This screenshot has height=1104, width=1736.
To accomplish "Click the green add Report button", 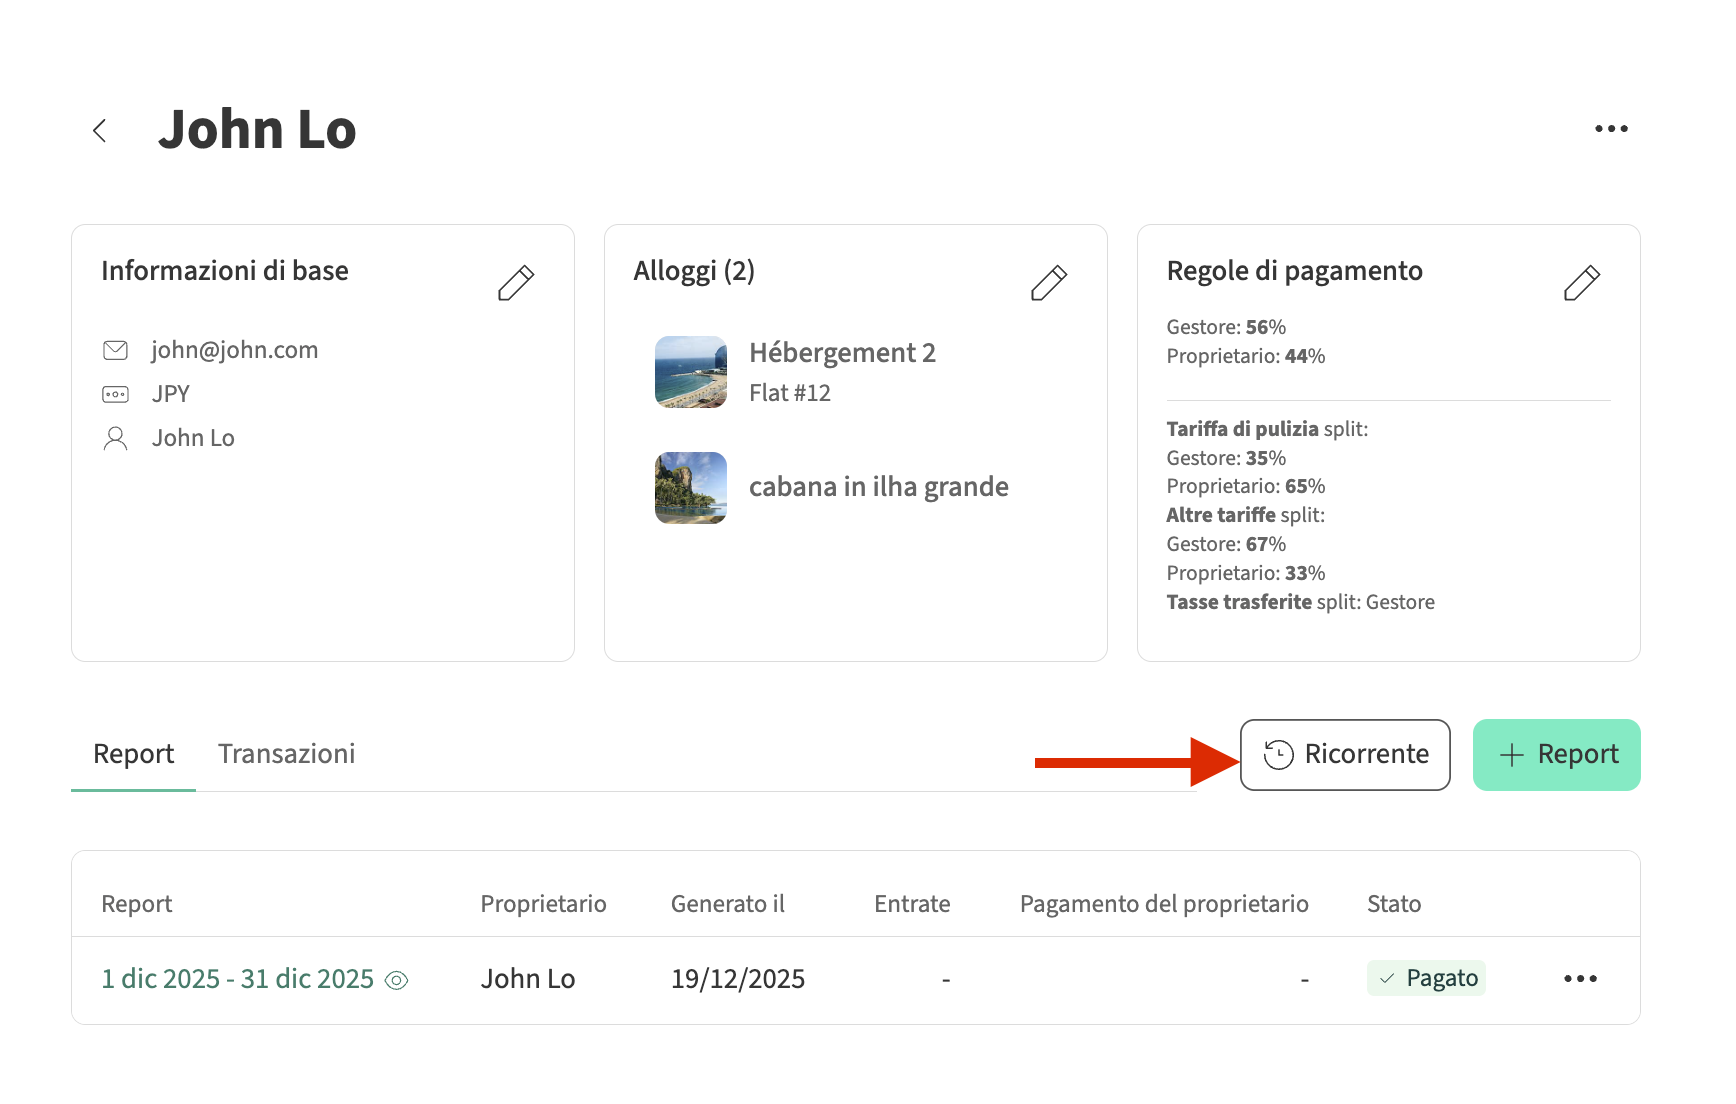I will tap(1556, 755).
